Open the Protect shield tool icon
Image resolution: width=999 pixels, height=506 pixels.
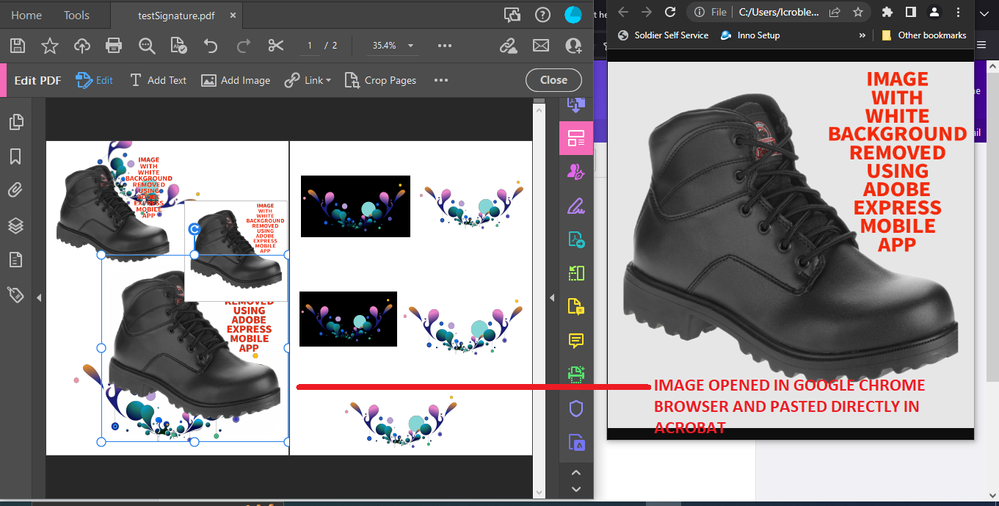click(576, 408)
